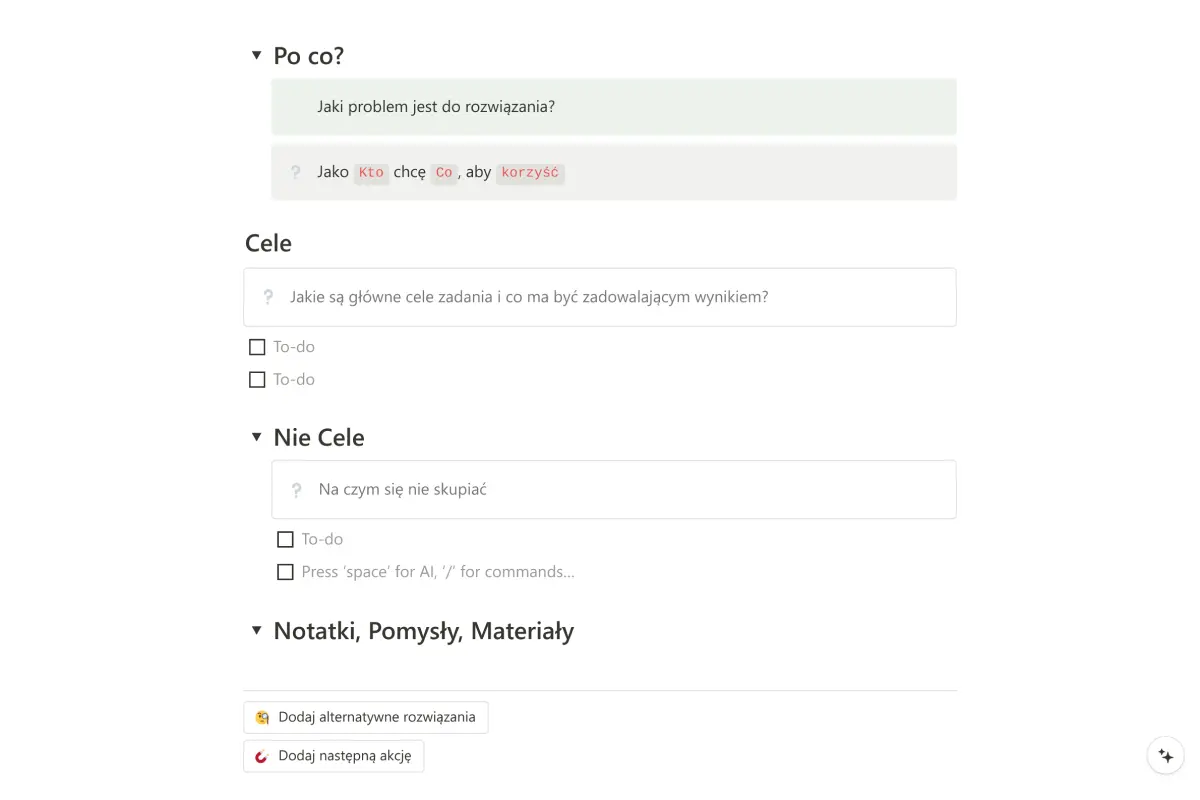This screenshot has width=1200, height=800.
Task: Click the question mark icon in the Cele prompt field
Action: click(x=266, y=296)
